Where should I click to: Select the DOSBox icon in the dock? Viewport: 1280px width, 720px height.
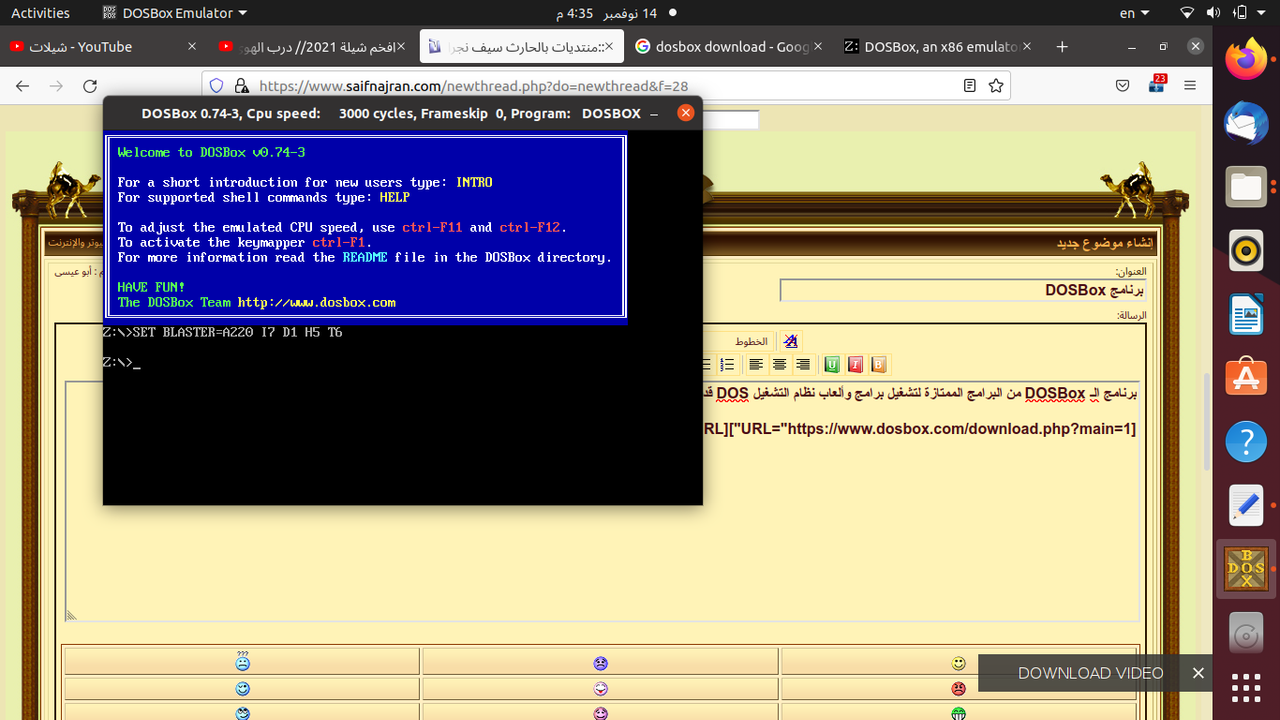tap(1246, 569)
